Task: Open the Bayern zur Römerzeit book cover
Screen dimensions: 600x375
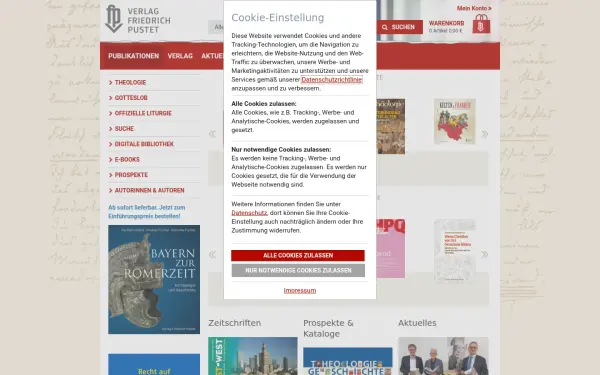Action: (154, 279)
